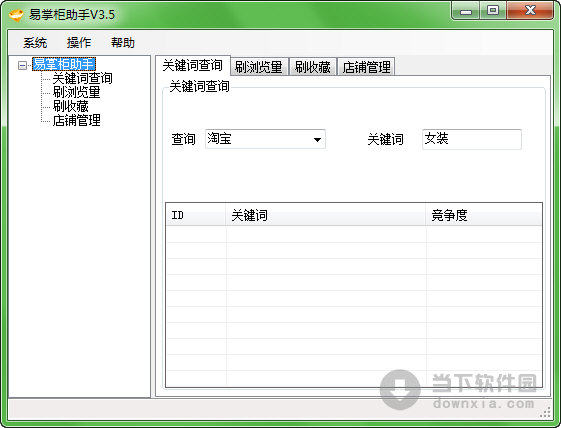This screenshot has height=428, width=561.
Task: Switch to the 刷浏览量 tab
Action: tap(259, 67)
